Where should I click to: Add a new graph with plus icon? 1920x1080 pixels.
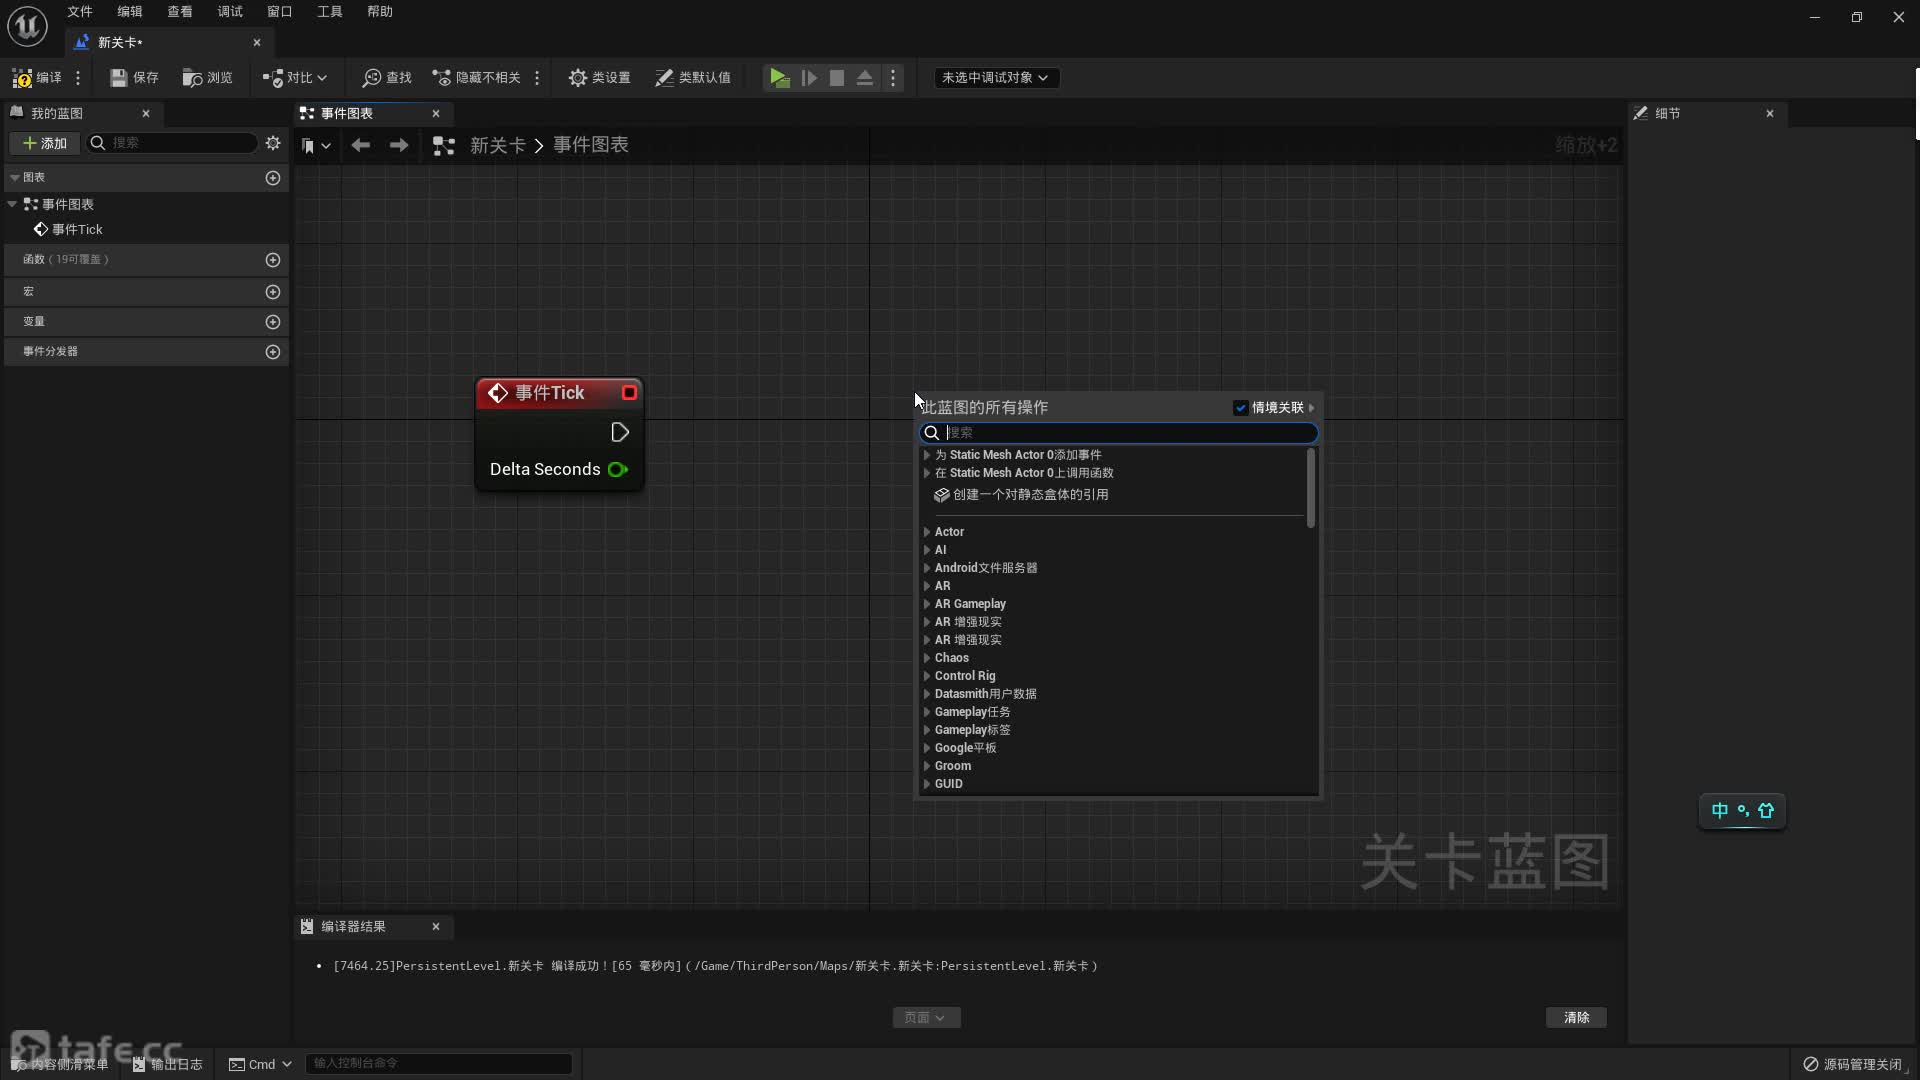pos(273,178)
